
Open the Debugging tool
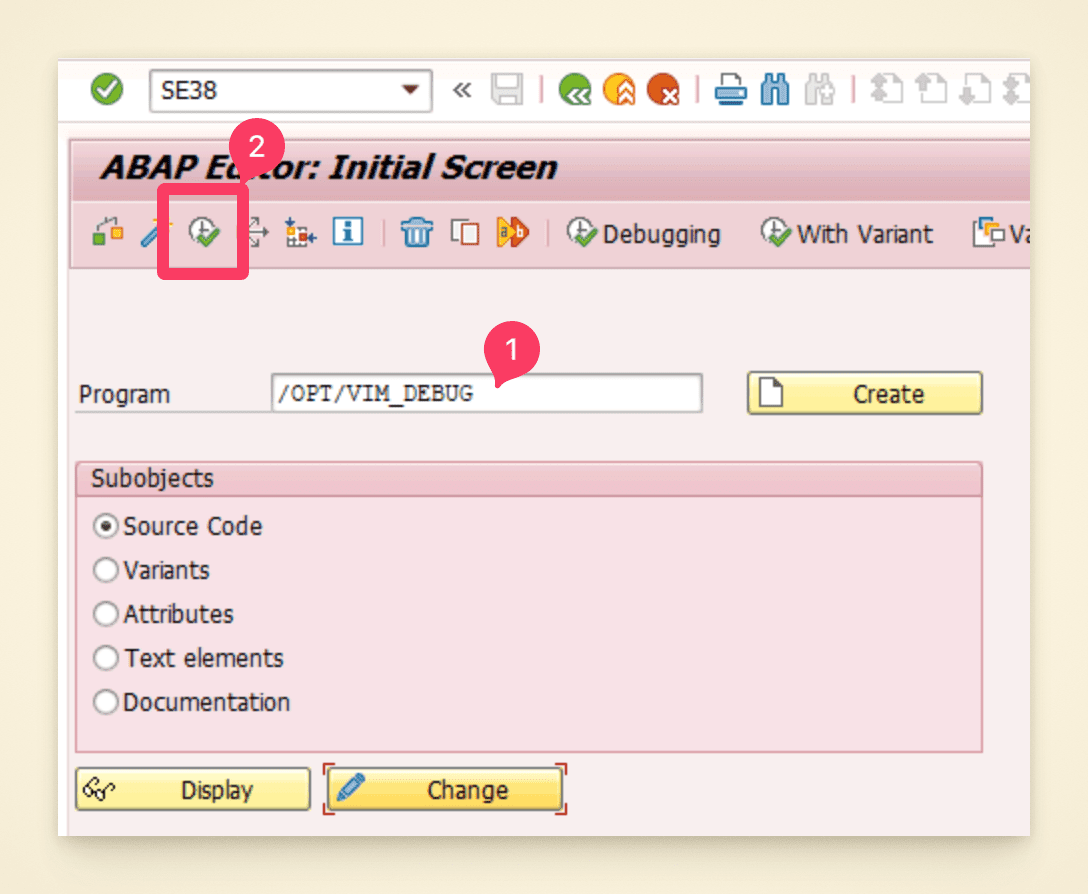tap(644, 233)
